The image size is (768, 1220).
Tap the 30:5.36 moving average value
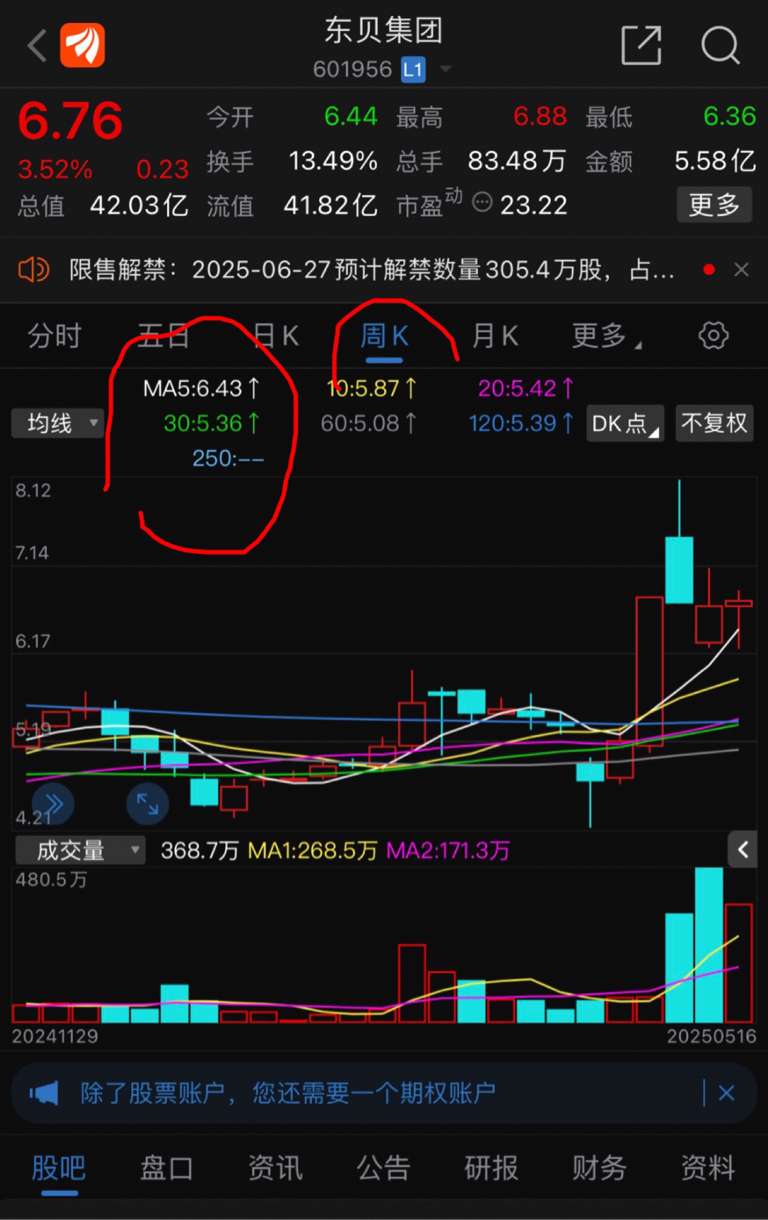212,423
